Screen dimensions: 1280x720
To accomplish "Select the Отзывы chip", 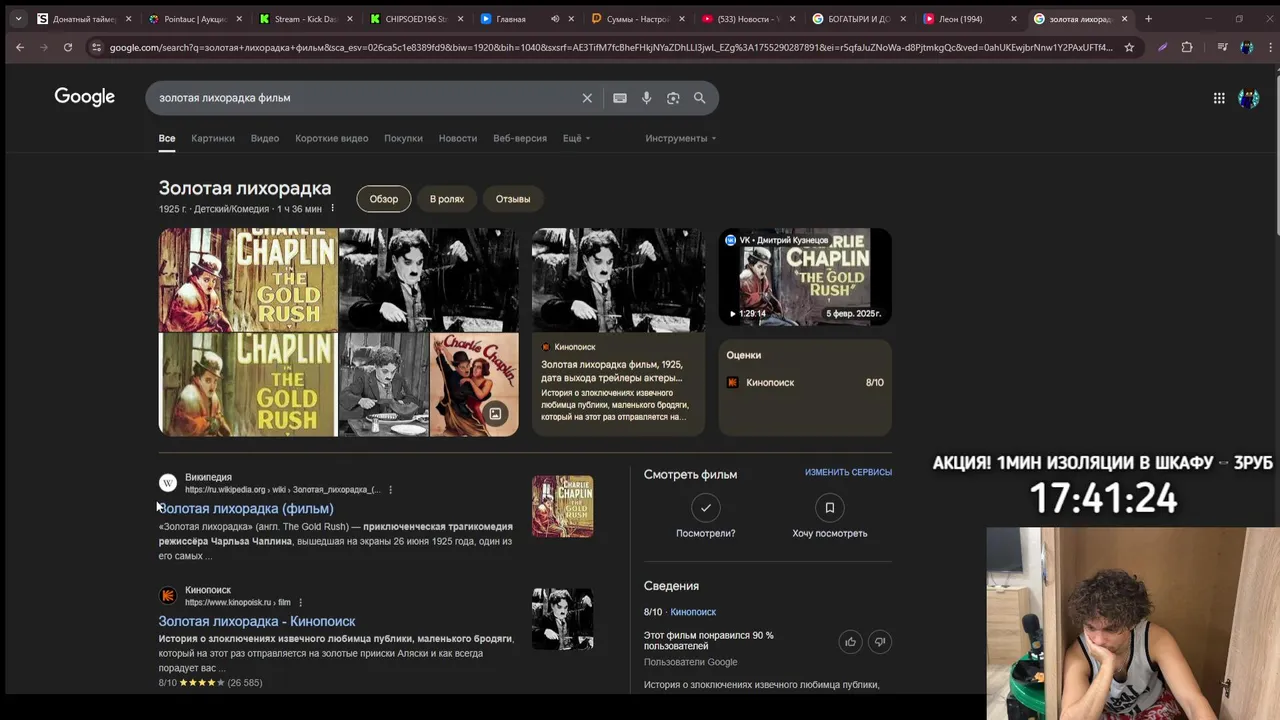I will tap(513, 199).
